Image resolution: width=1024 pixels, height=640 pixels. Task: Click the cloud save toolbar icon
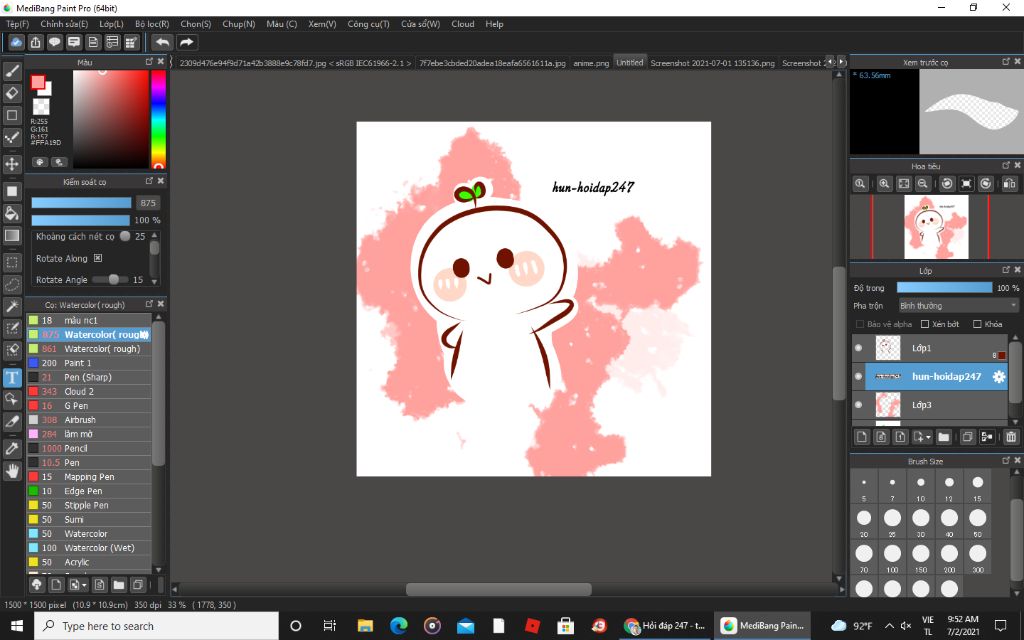click(16, 42)
